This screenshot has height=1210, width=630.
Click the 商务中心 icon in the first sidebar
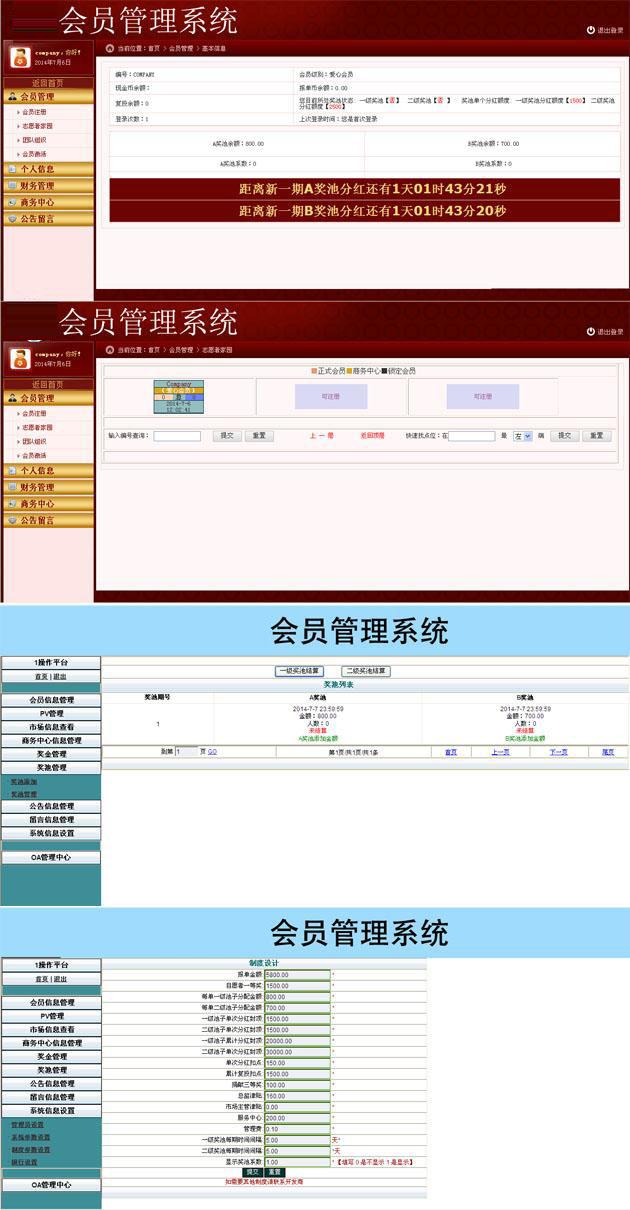tap(12, 202)
